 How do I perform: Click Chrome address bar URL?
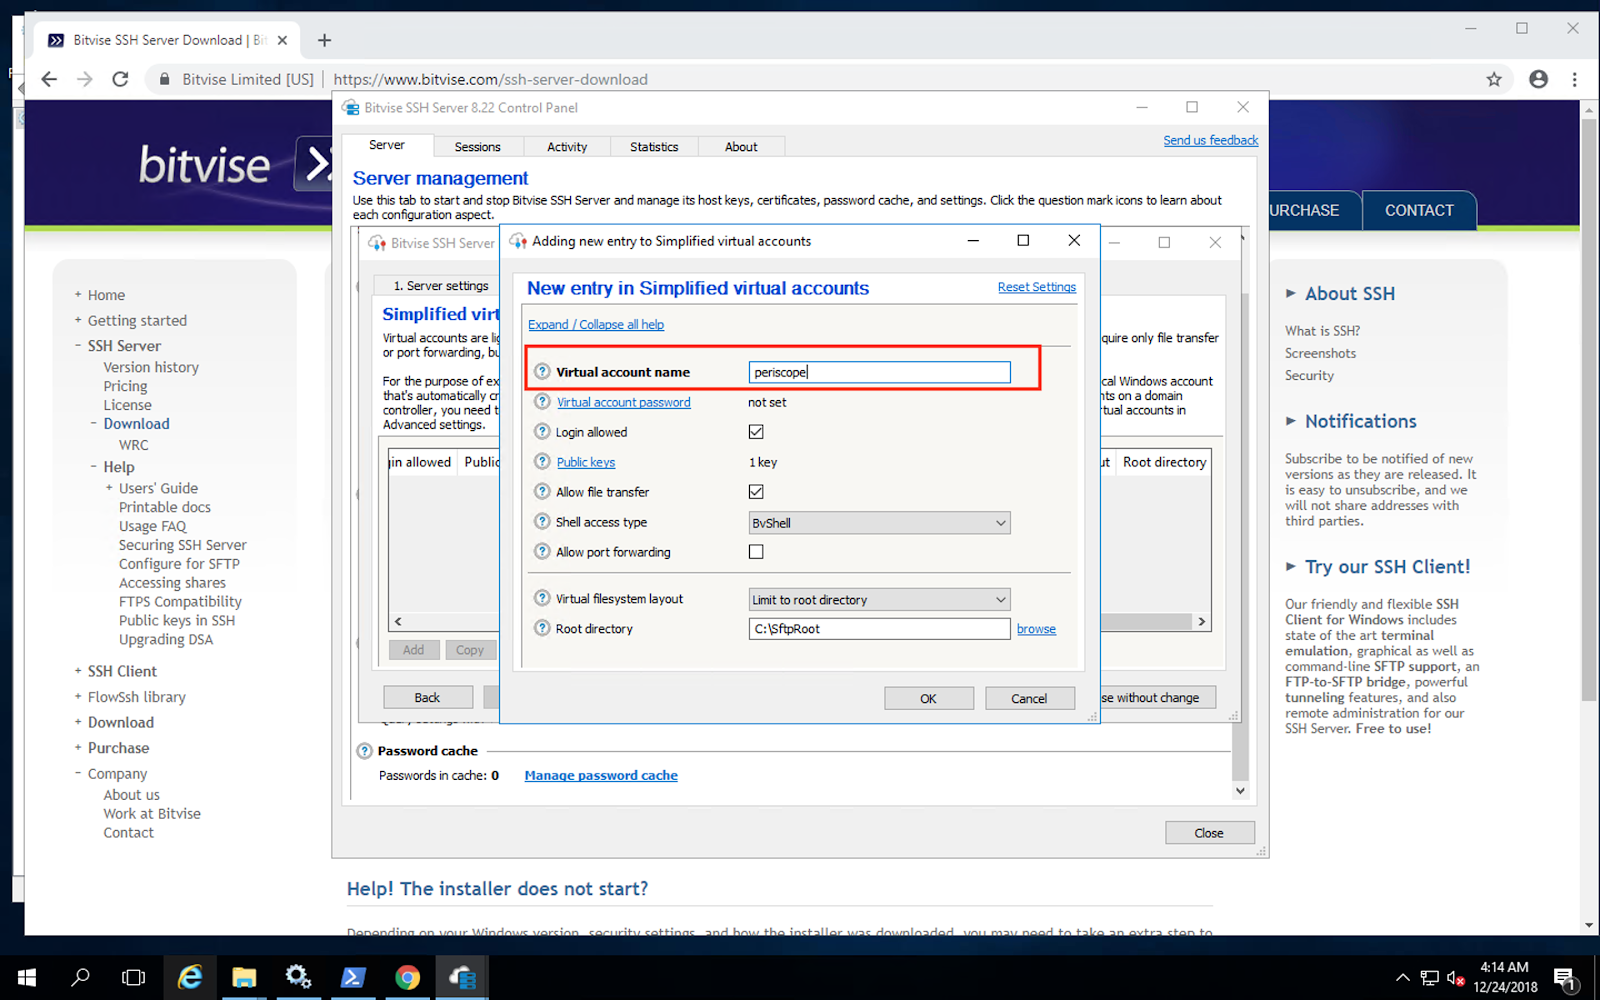[490, 79]
